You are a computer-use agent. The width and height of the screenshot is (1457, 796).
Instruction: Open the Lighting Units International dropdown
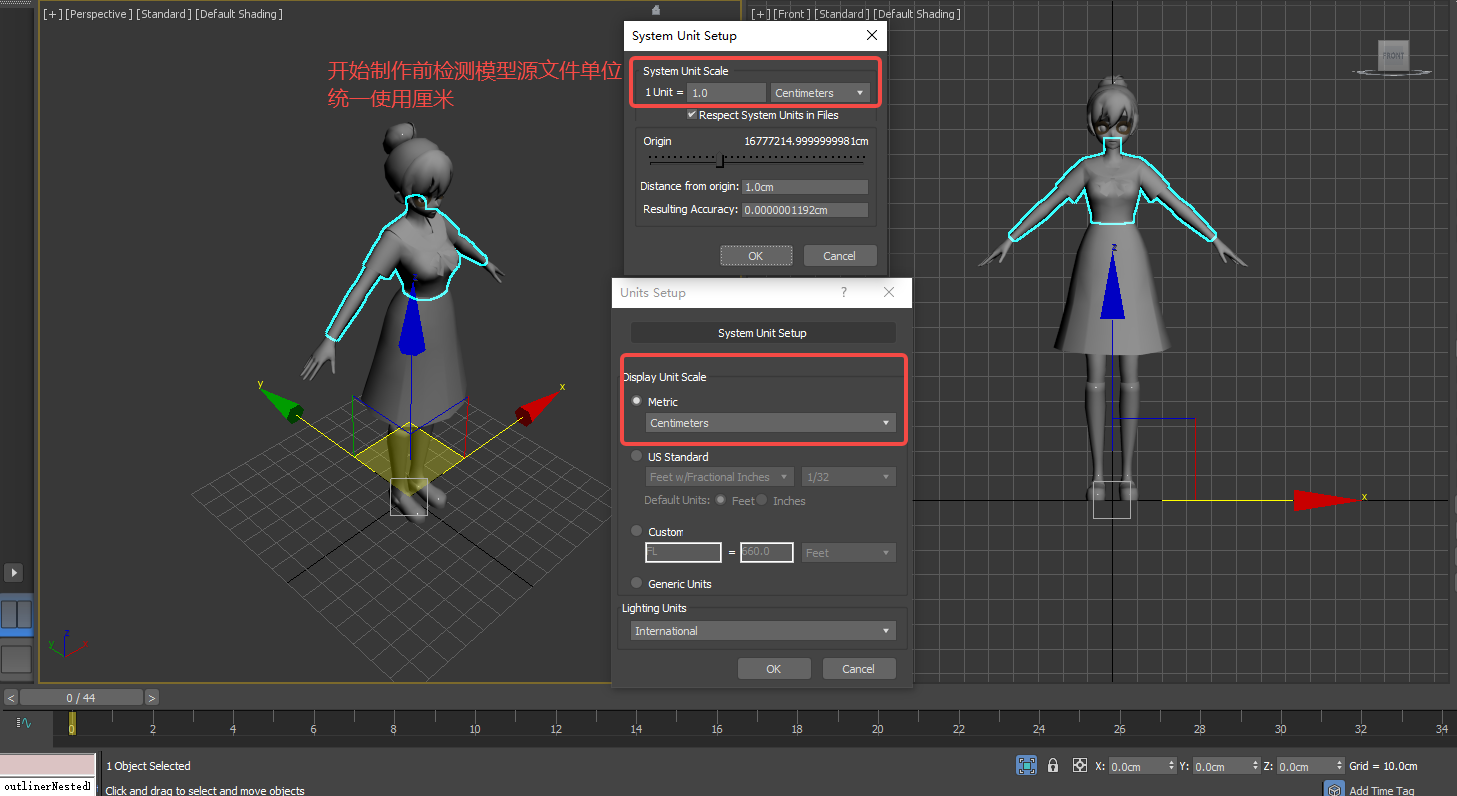pyautogui.click(x=764, y=631)
